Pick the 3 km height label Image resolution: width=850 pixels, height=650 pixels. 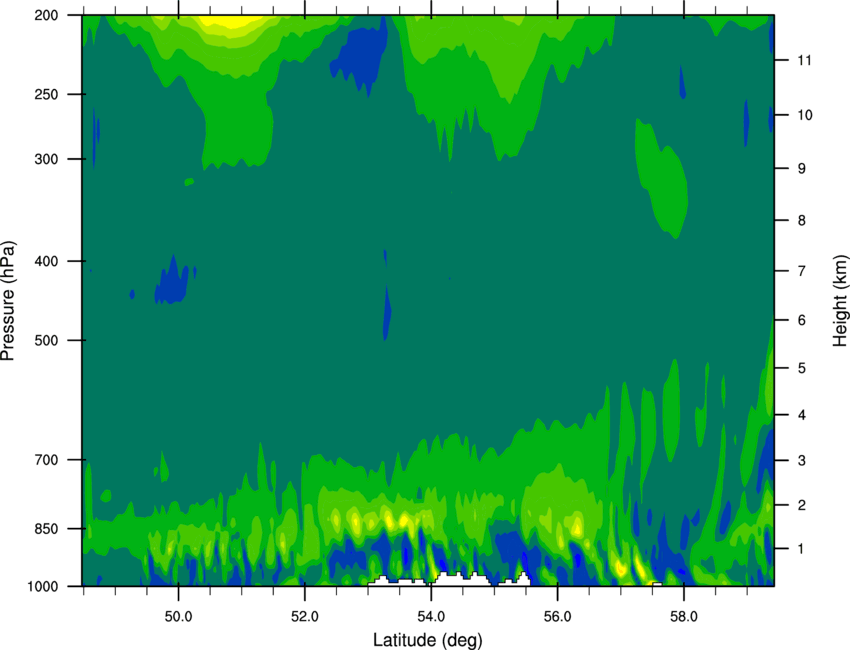(802, 461)
